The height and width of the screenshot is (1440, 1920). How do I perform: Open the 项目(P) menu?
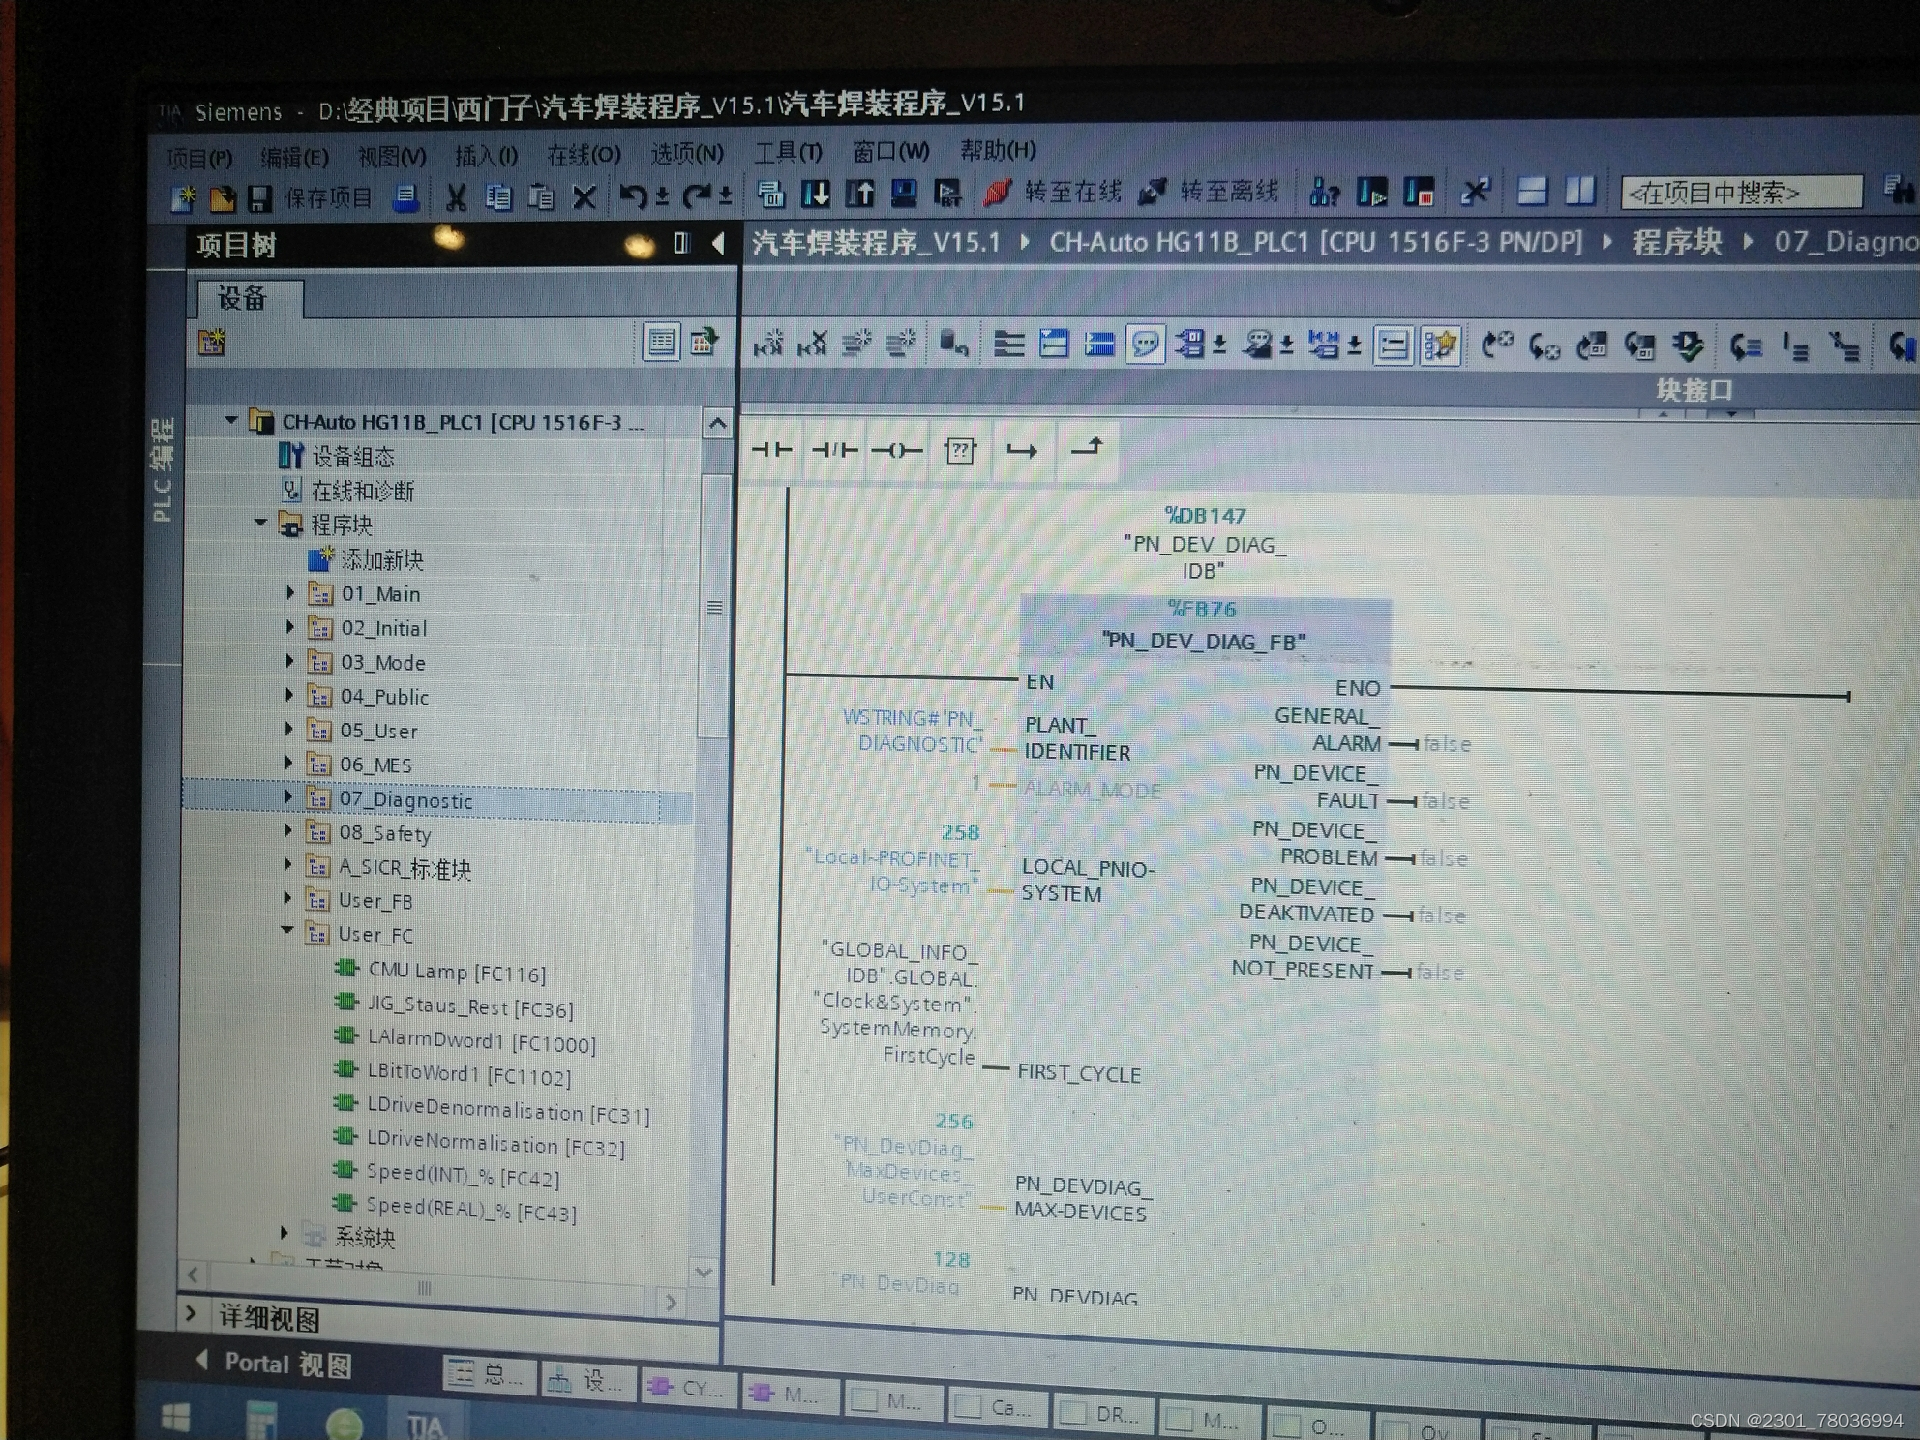pos(199,159)
